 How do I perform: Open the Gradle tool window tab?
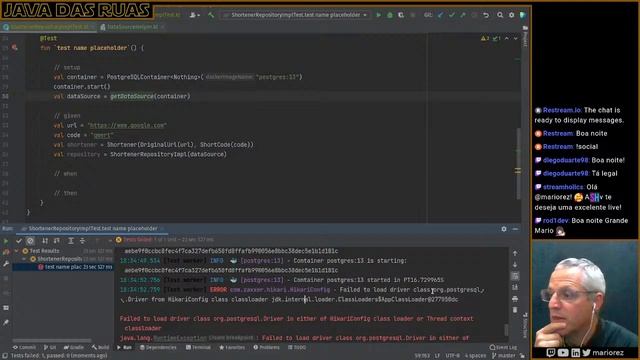pos(73,348)
